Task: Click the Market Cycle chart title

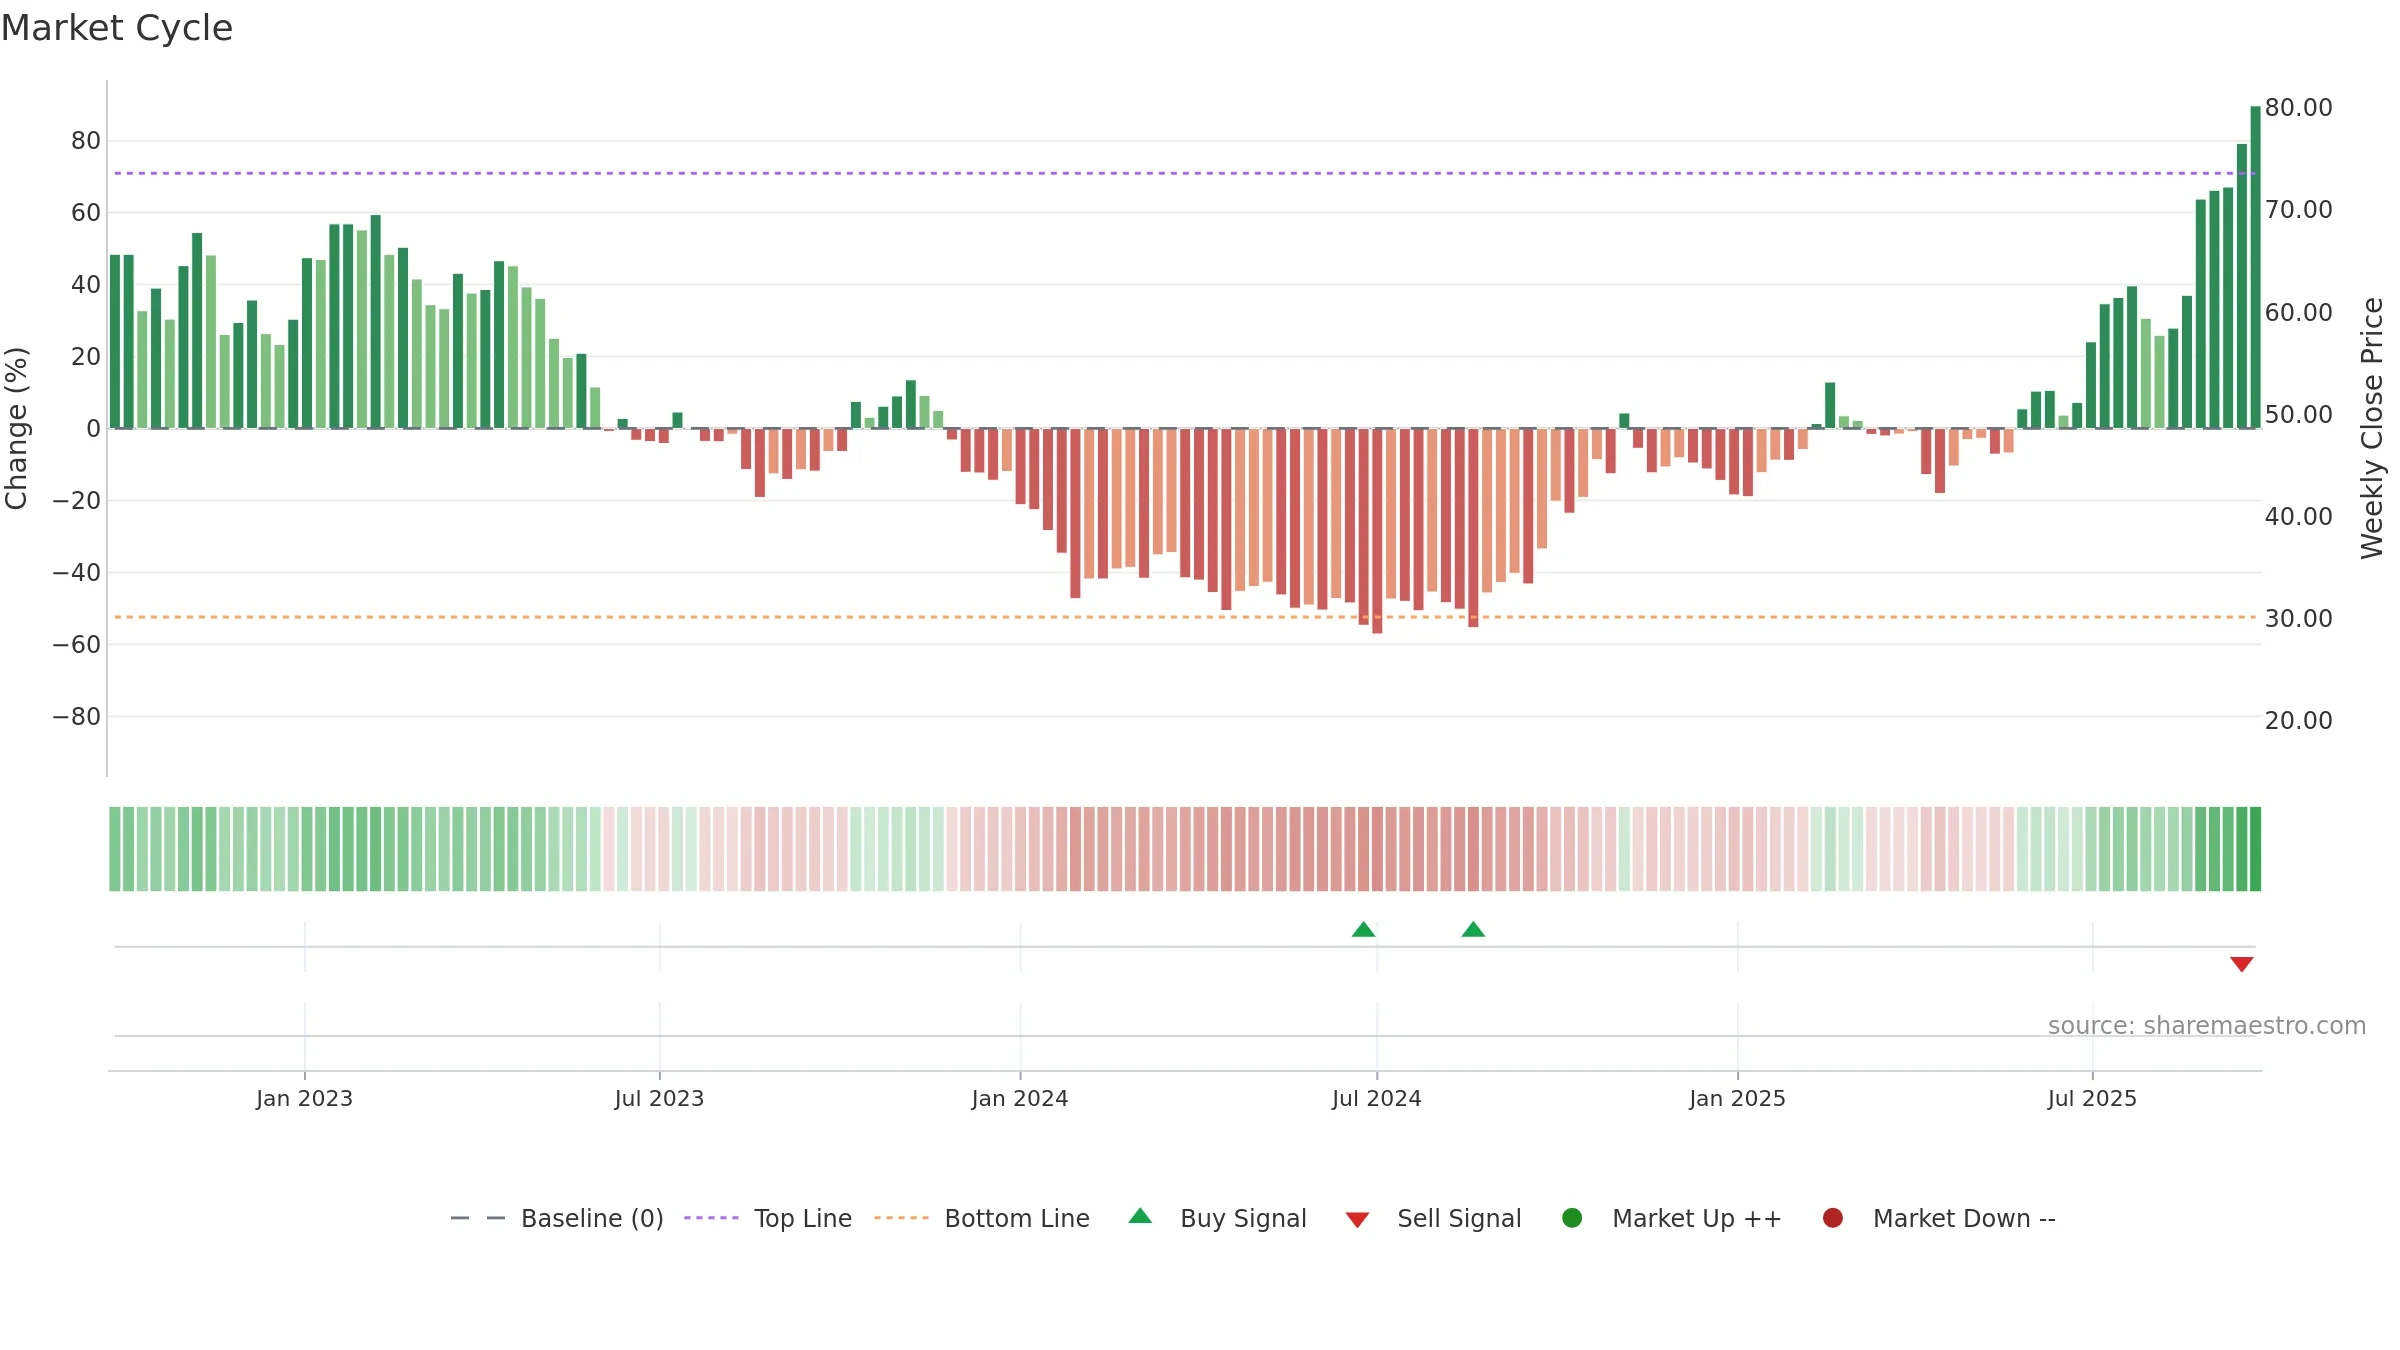Action: (117, 28)
